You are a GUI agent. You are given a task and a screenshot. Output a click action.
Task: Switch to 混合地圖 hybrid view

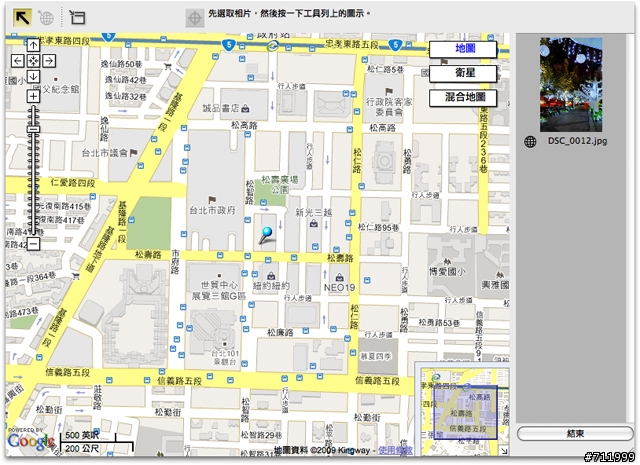463,98
